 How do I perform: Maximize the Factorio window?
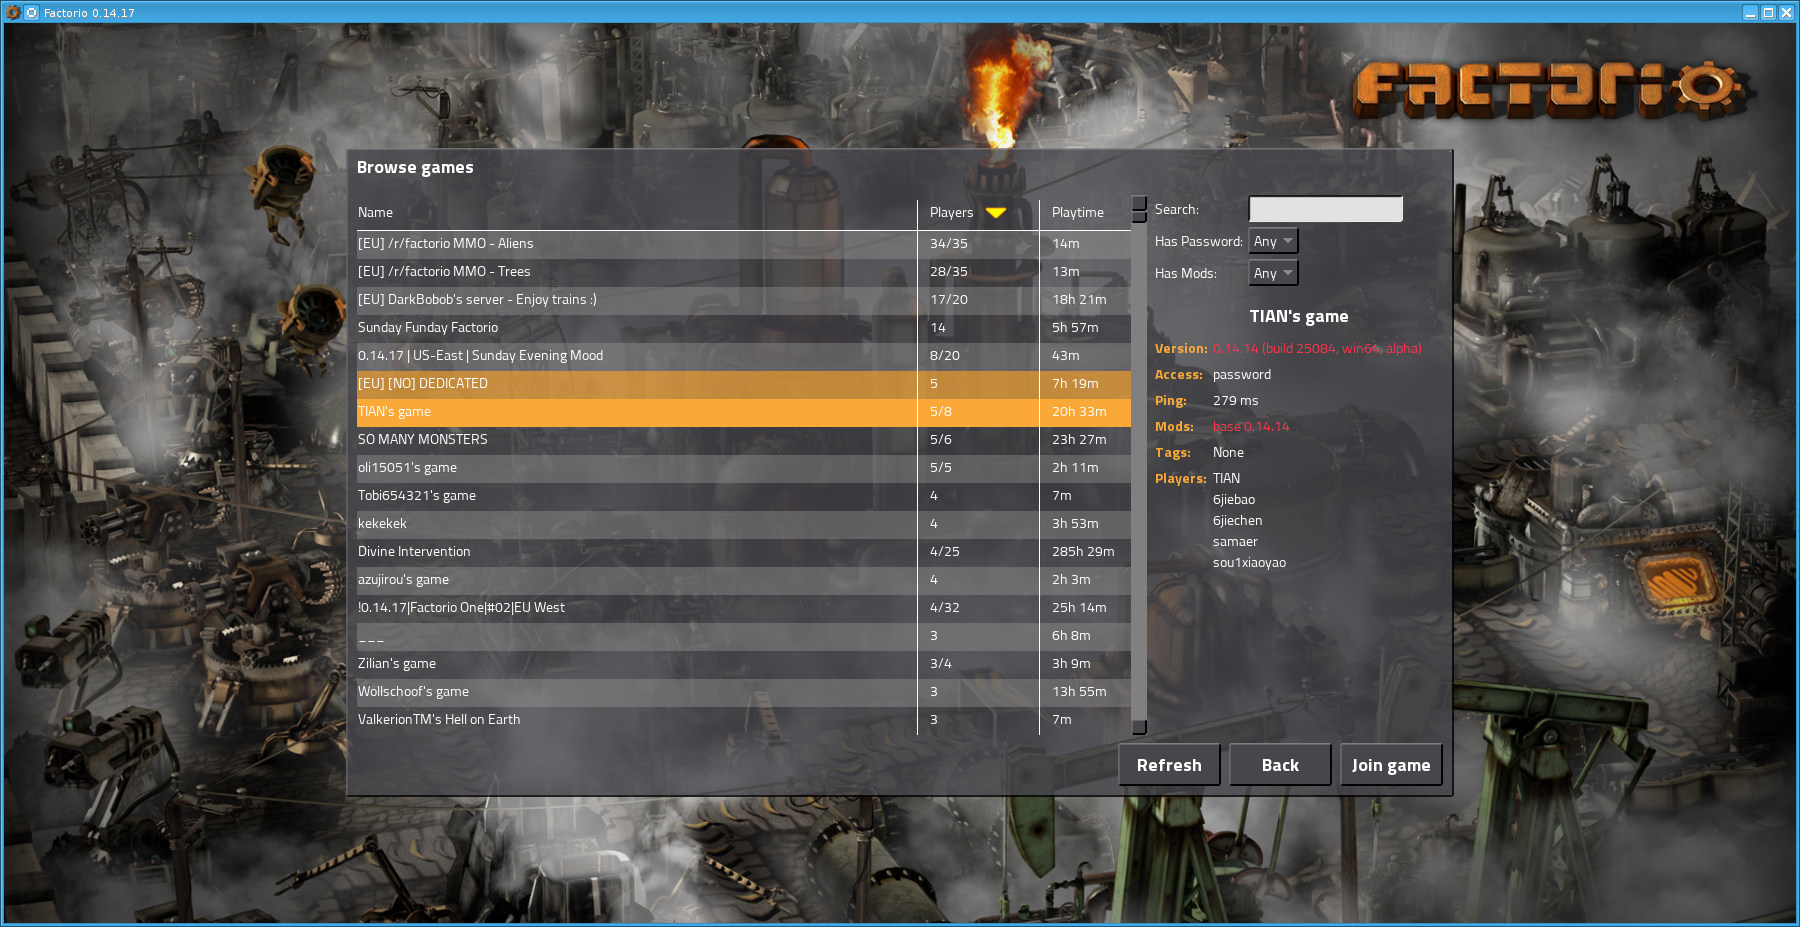[1768, 13]
